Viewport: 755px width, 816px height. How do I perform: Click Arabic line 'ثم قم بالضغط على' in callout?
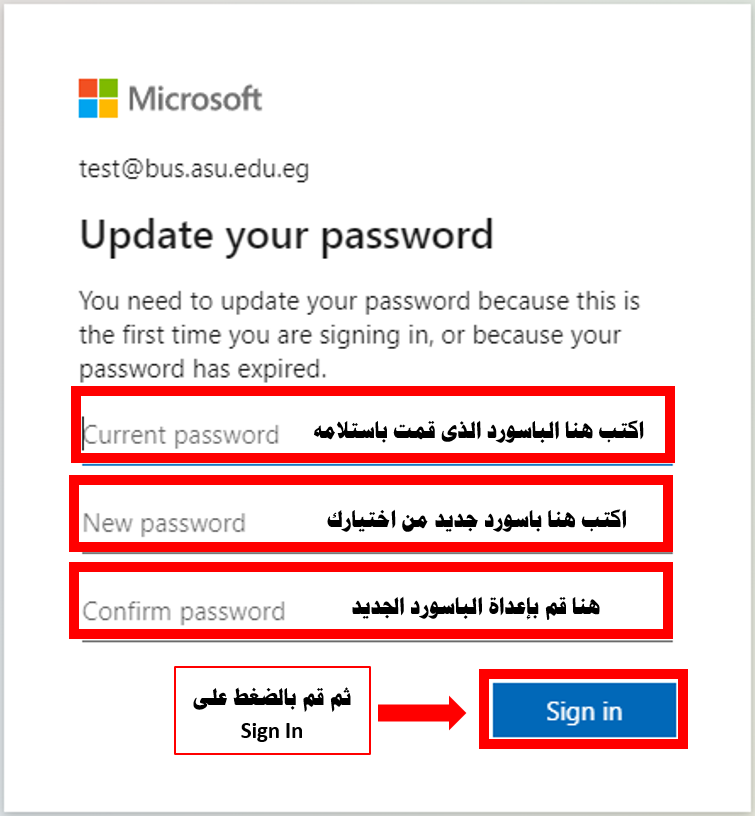pyautogui.click(x=272, y=697)
